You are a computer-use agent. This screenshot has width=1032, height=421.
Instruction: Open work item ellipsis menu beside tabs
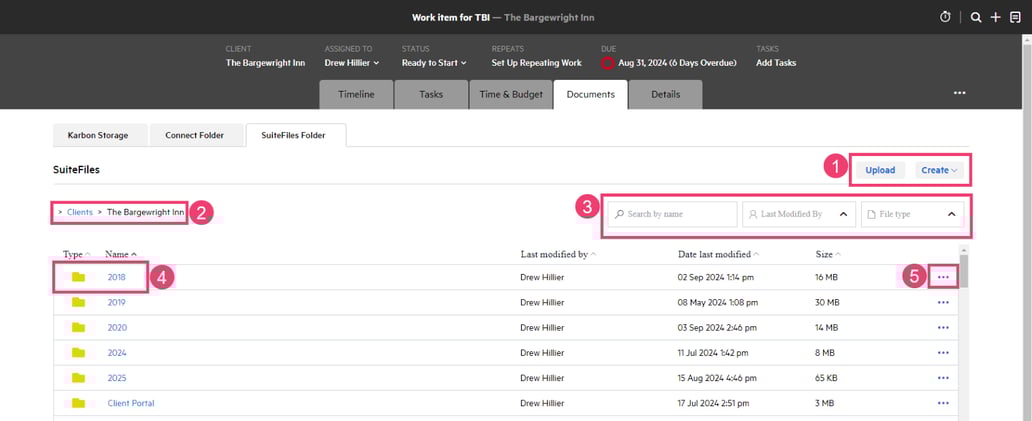(x=959, y=93)
